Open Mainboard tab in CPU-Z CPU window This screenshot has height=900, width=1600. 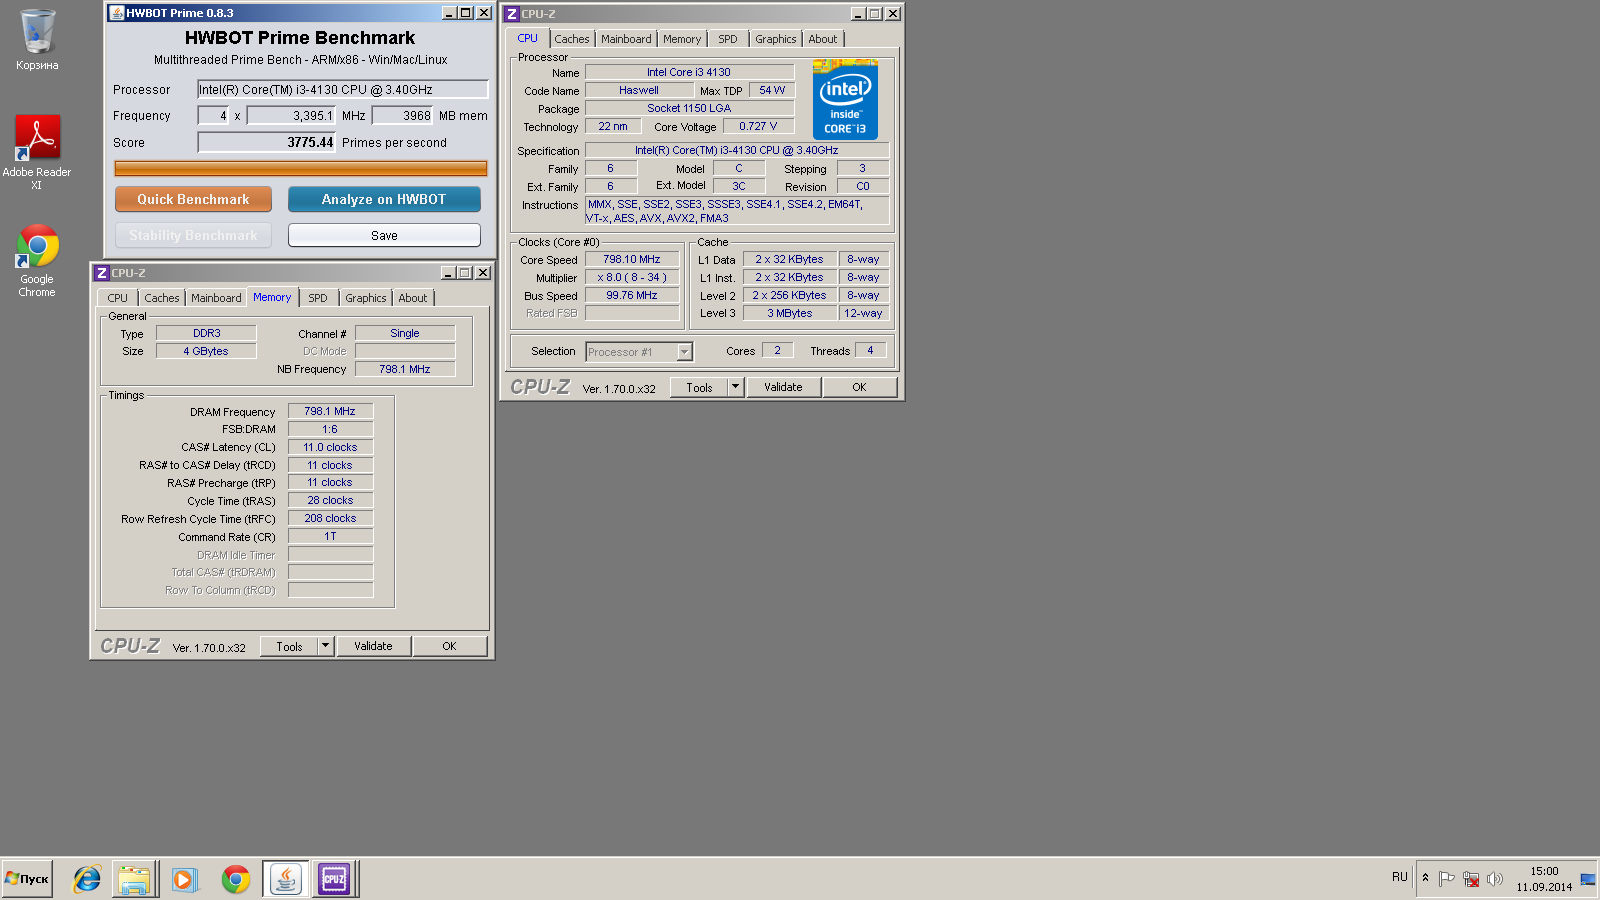[x=626, y=39]
